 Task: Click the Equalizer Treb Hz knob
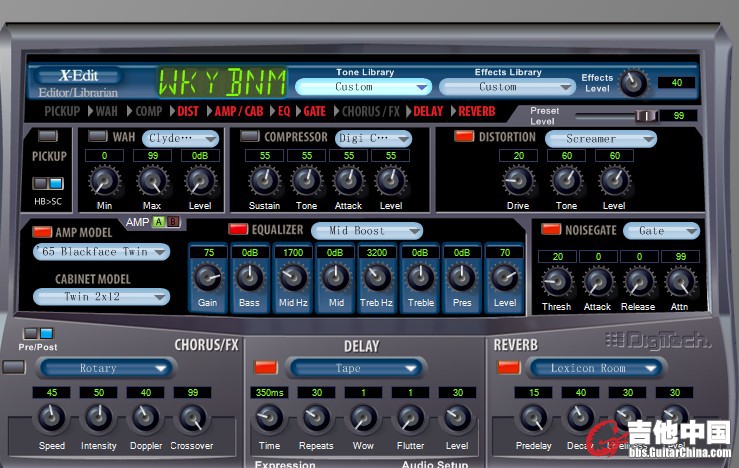point(377,278)
